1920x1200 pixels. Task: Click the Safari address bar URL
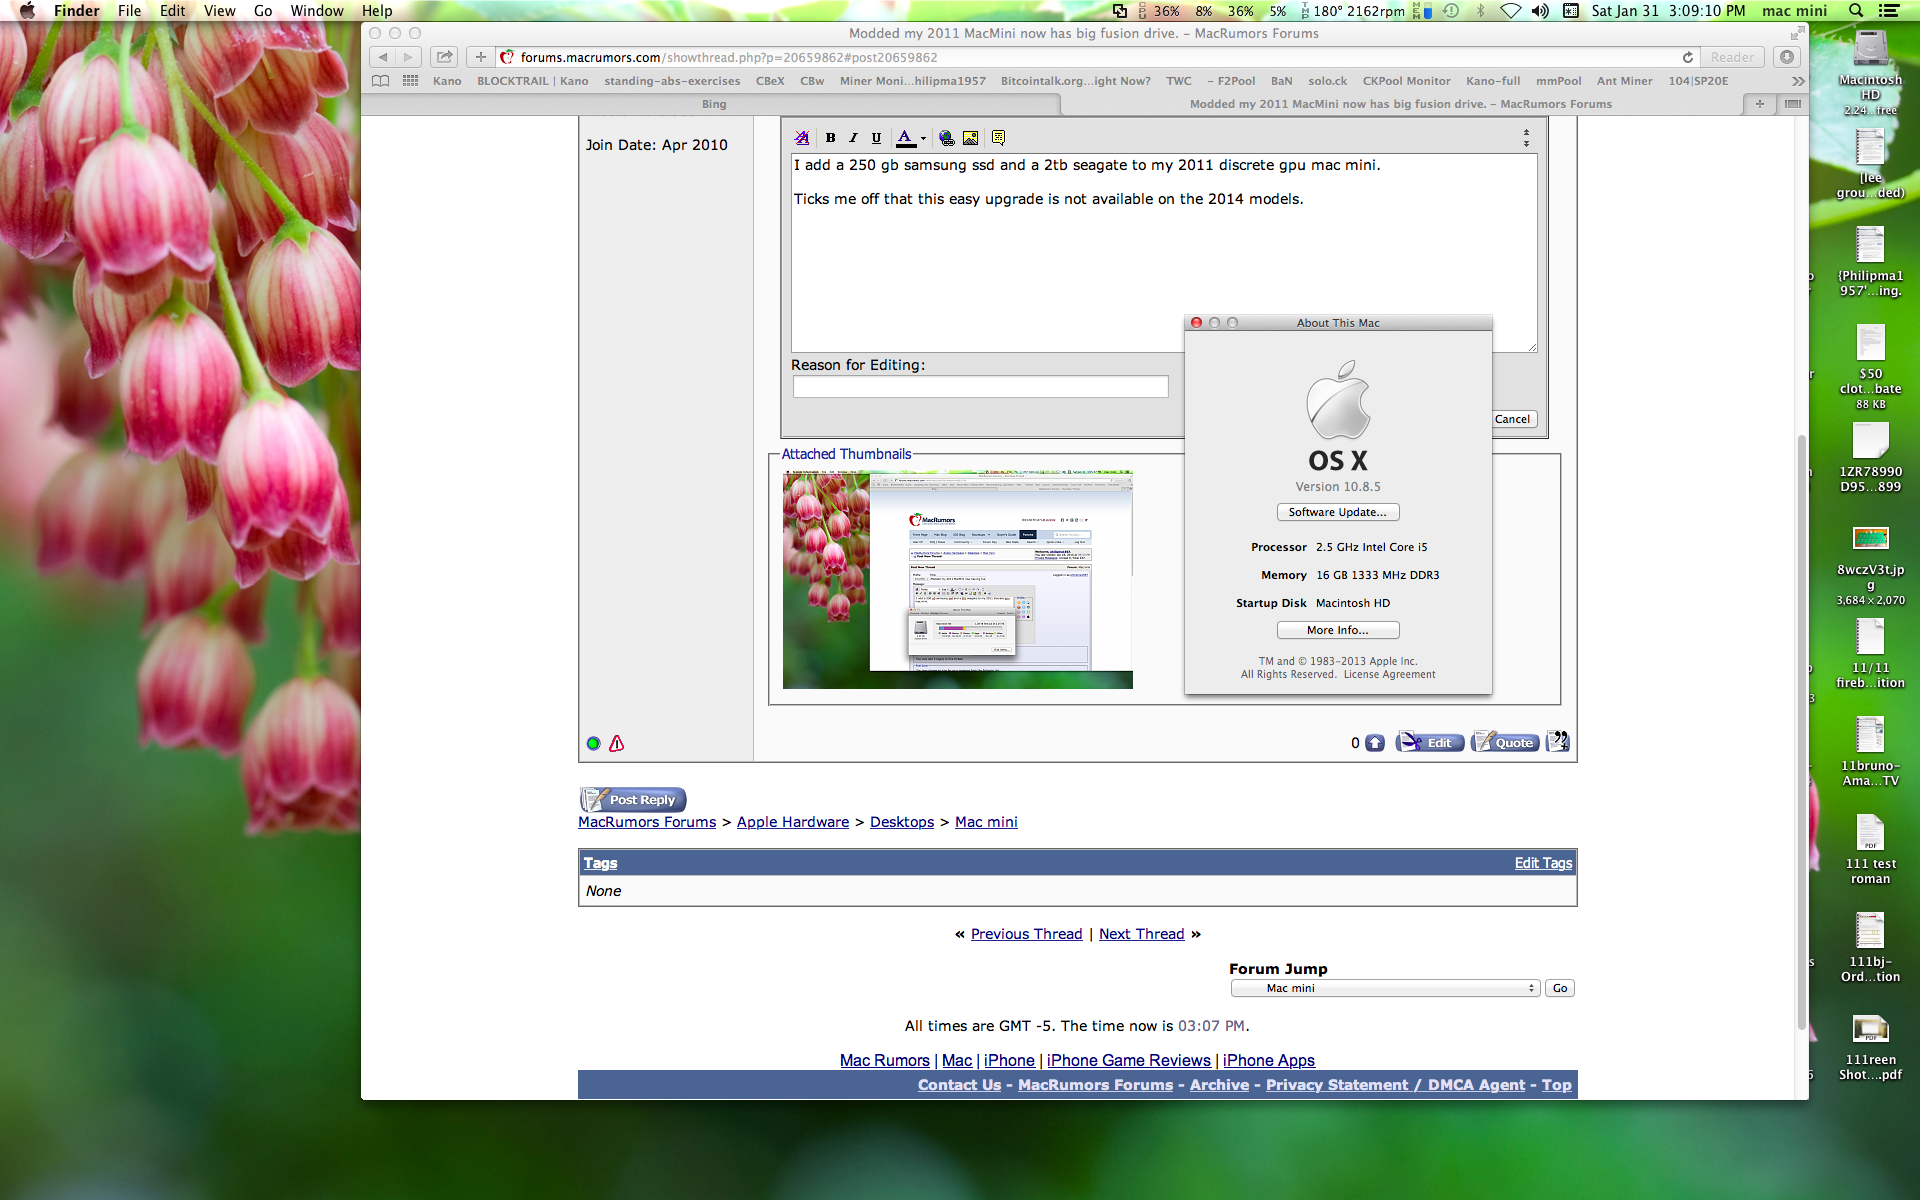pos(729,58)
